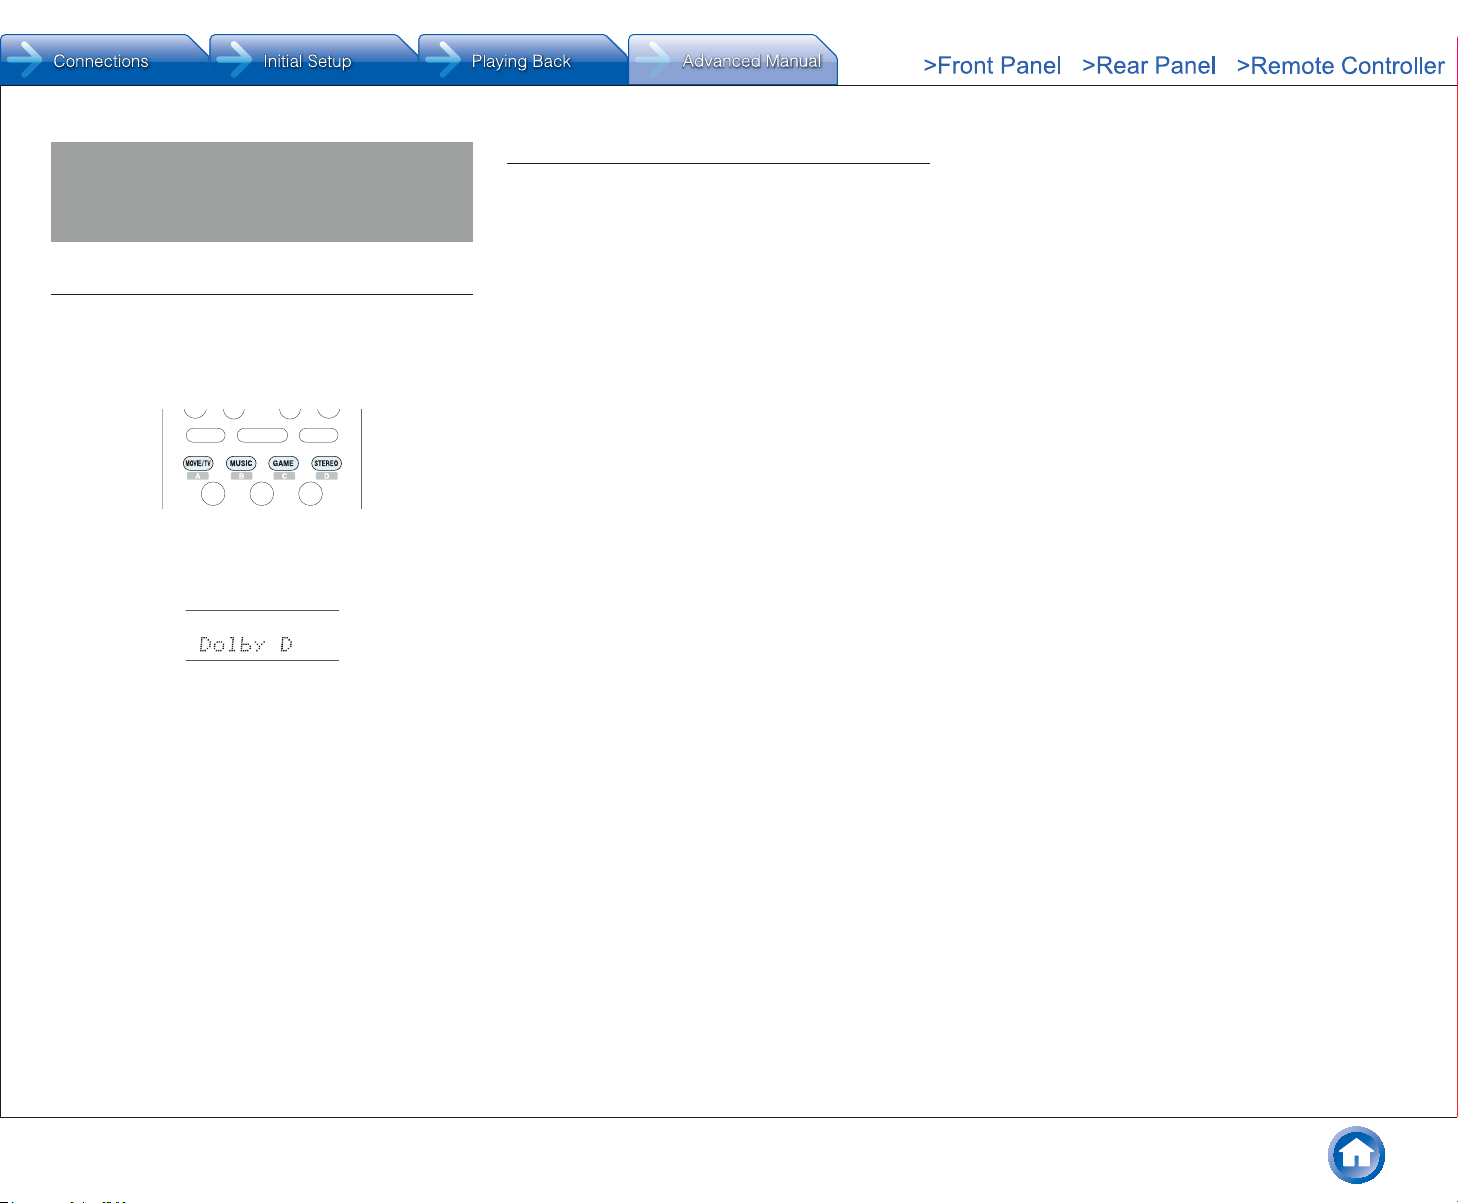
Task: Select the Playing Back tab
Action: (x=522, y=60)
